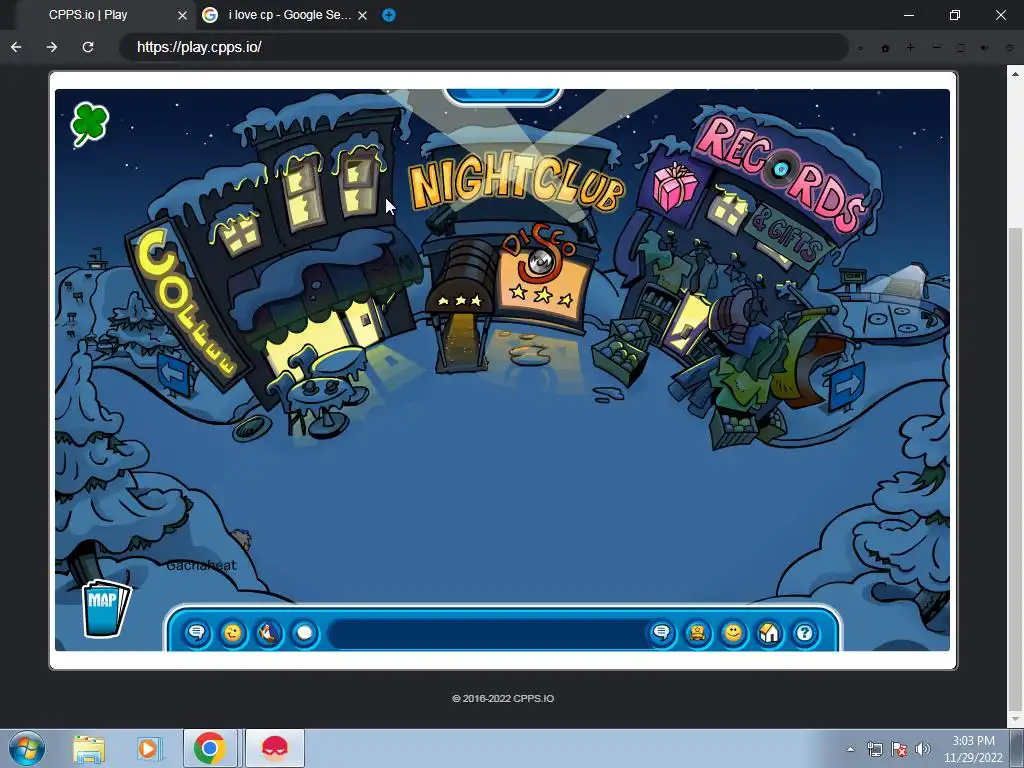Zoom out with the minus toolbar icon
Screen dimensions: 1024x768
coord(936,48)
